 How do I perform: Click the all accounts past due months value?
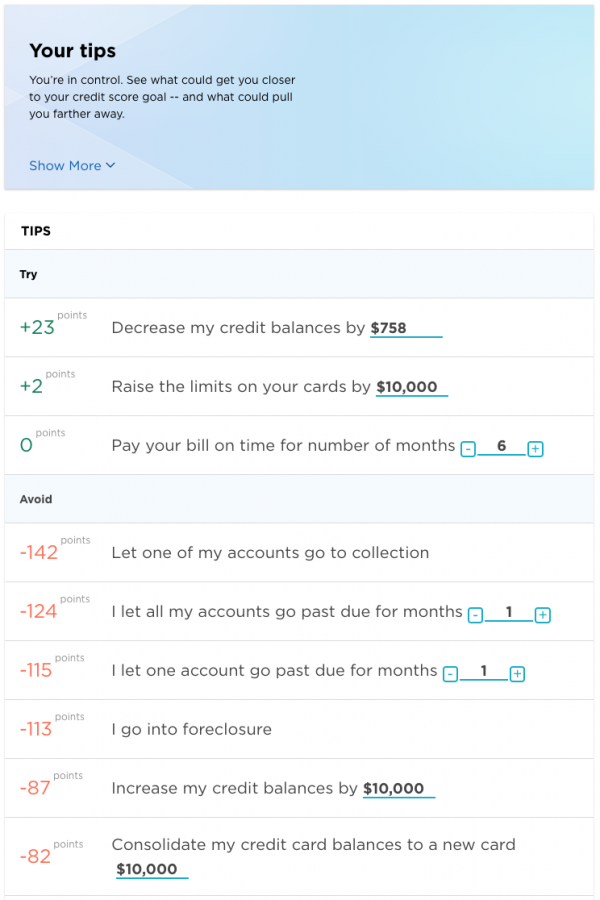508,612
